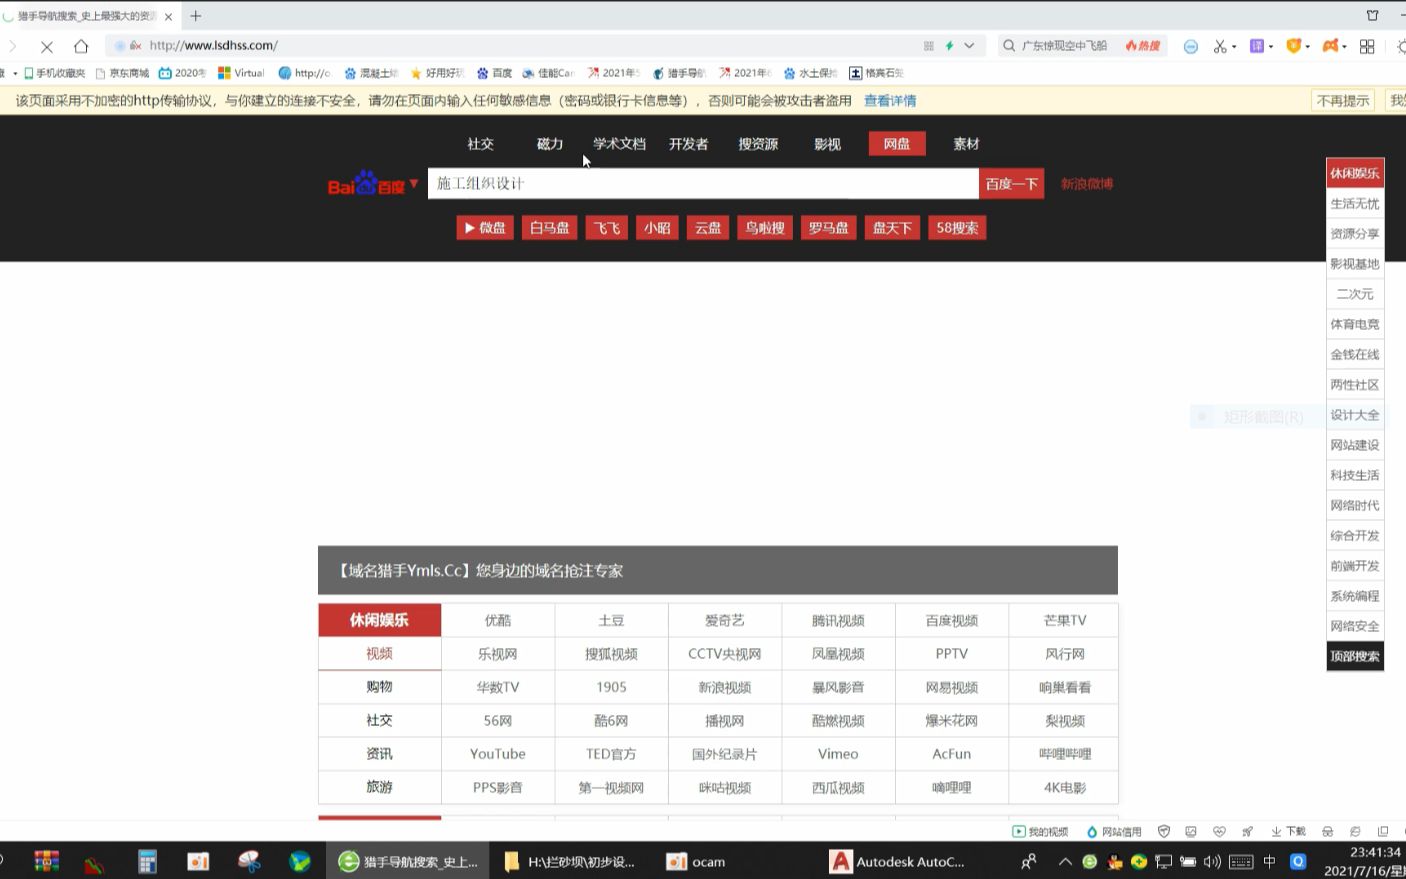The height and width of the screenshot is (879, 1406).
Task: Click the search field containing 施工组织设计
Action: click(x=703, y=184)
